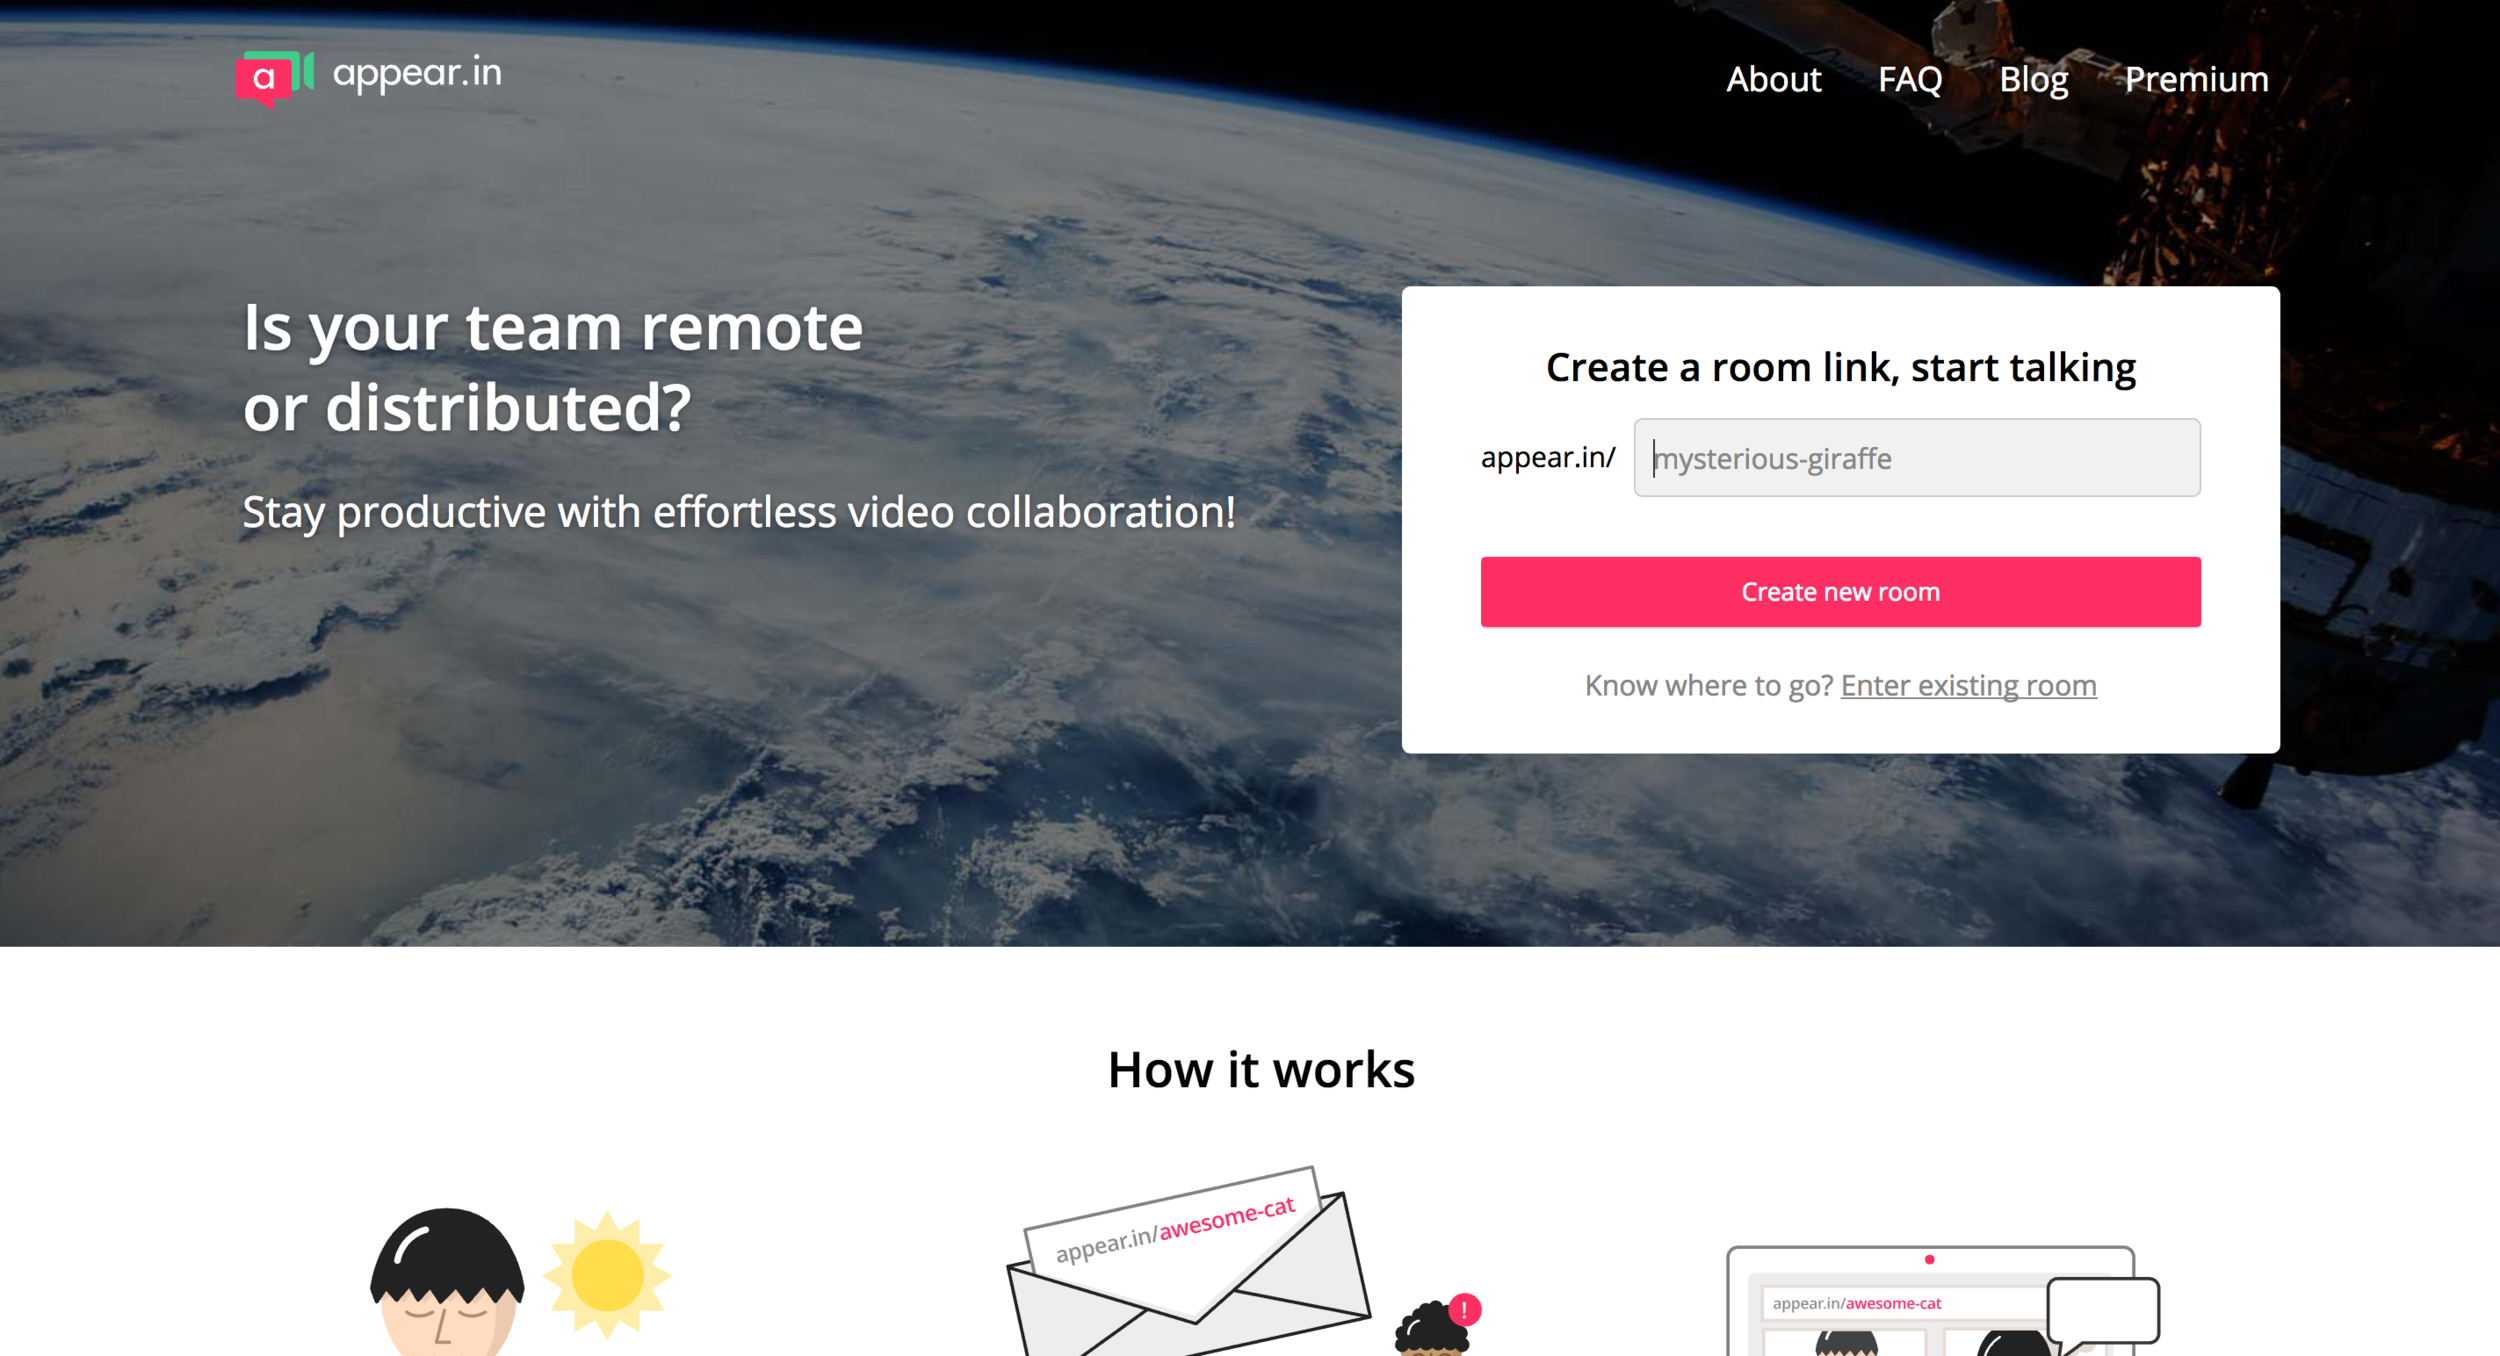This screenshot has width=2500, height=1356.
Task: Click the yellow sun illustration
Action: (x=607, y=1275)
